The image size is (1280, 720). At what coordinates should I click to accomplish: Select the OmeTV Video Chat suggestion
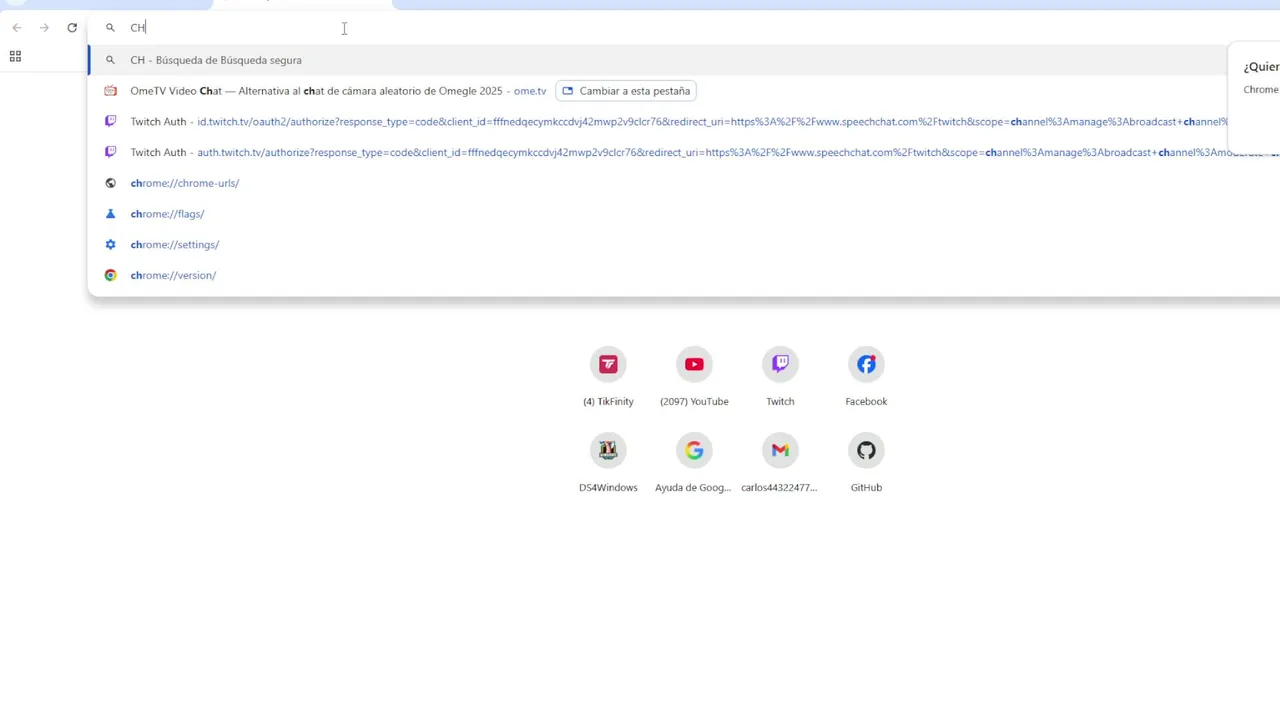tap(684, 91)
